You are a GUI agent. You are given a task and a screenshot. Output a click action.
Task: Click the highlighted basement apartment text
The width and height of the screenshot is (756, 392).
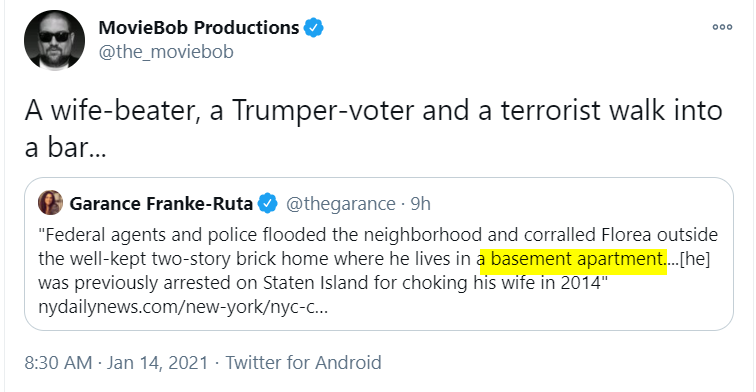click(574, 260)
